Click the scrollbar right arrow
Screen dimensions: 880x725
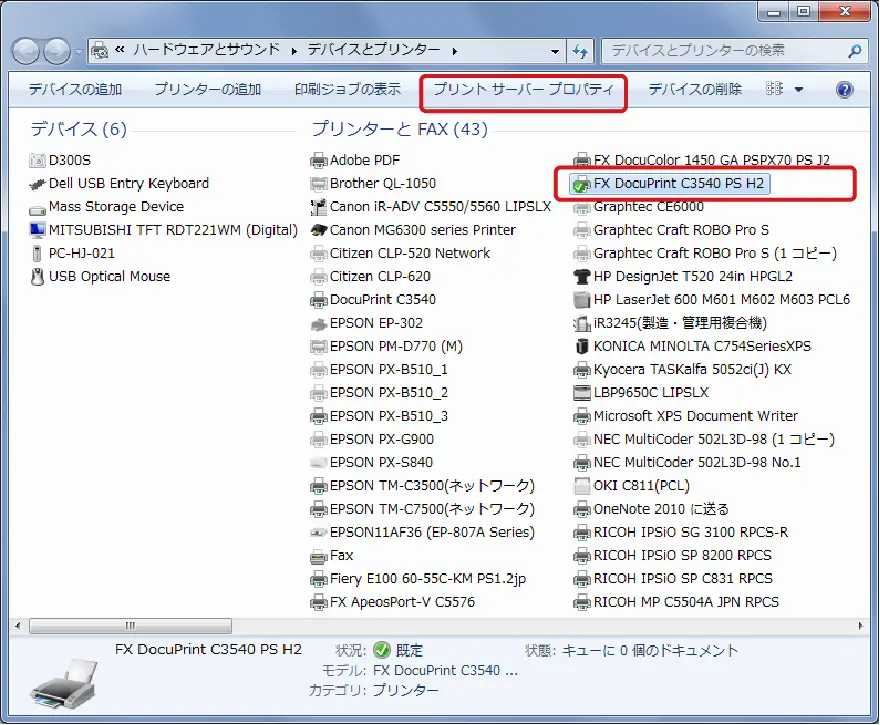pos(860,626)
